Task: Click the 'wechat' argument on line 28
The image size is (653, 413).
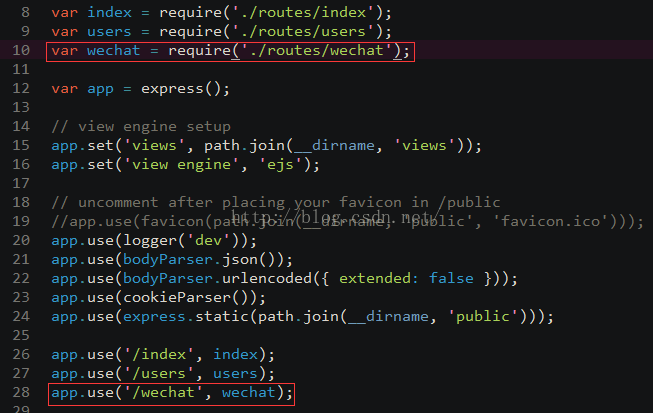Action: coord(249,393)
